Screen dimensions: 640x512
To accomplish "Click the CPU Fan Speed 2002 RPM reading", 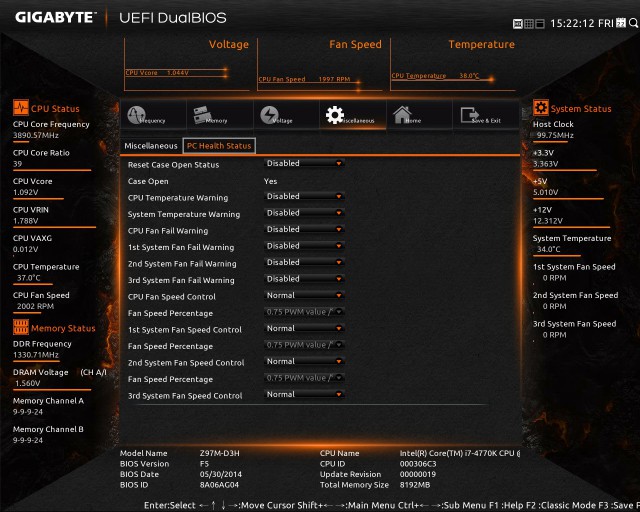I will (x=35, y=306).
